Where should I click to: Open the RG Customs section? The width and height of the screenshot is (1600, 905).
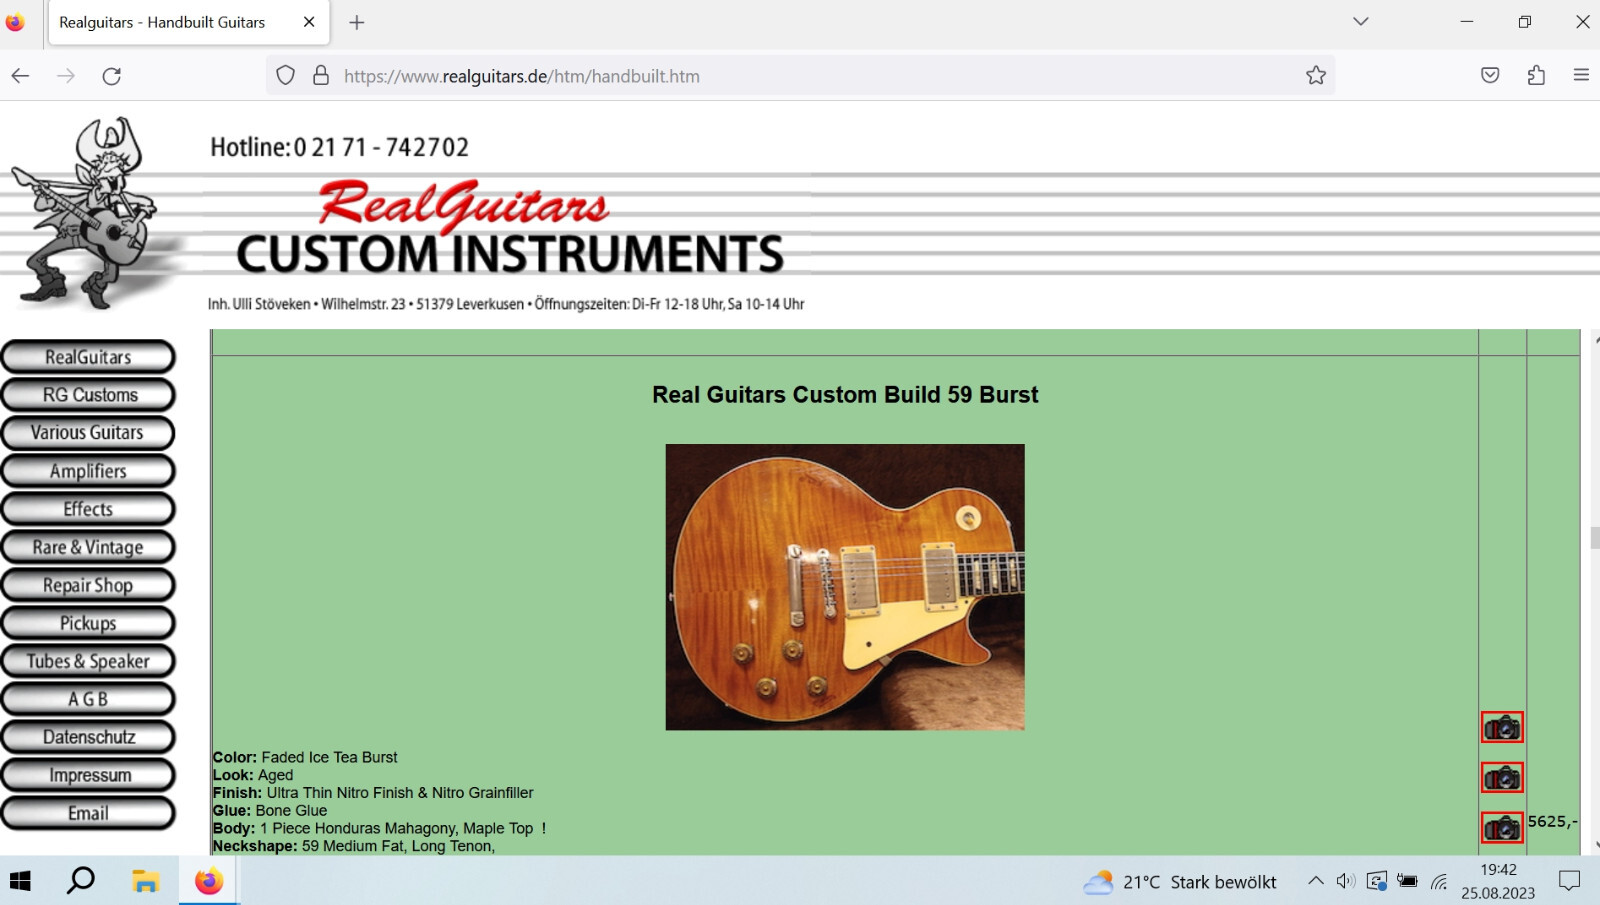[88, 395]
